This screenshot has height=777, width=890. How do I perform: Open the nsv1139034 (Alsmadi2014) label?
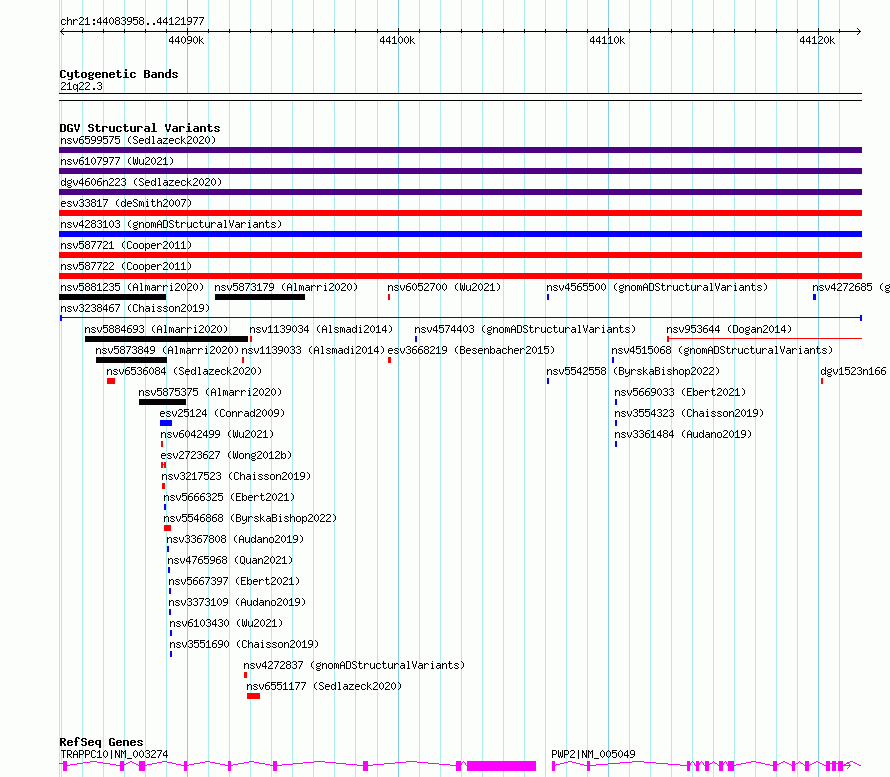click(x=321, y=329)
